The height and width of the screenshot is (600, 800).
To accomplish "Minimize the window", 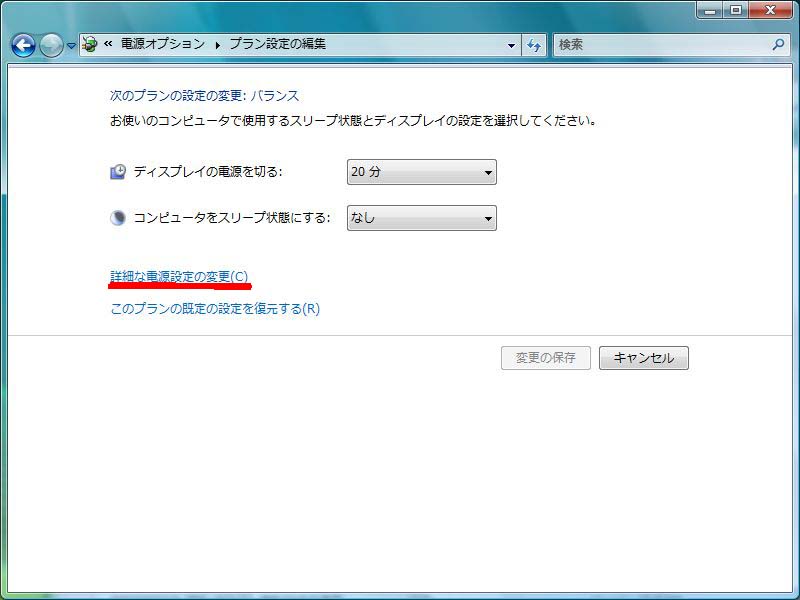I will (x=711, y=10).
